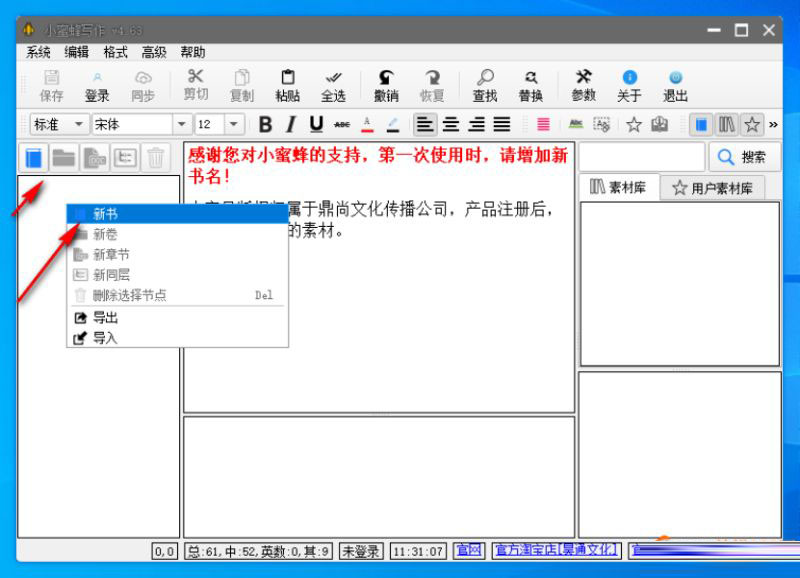Click the Sync (同步) cloud icon
800x578 pixels.
pos(143,86)
